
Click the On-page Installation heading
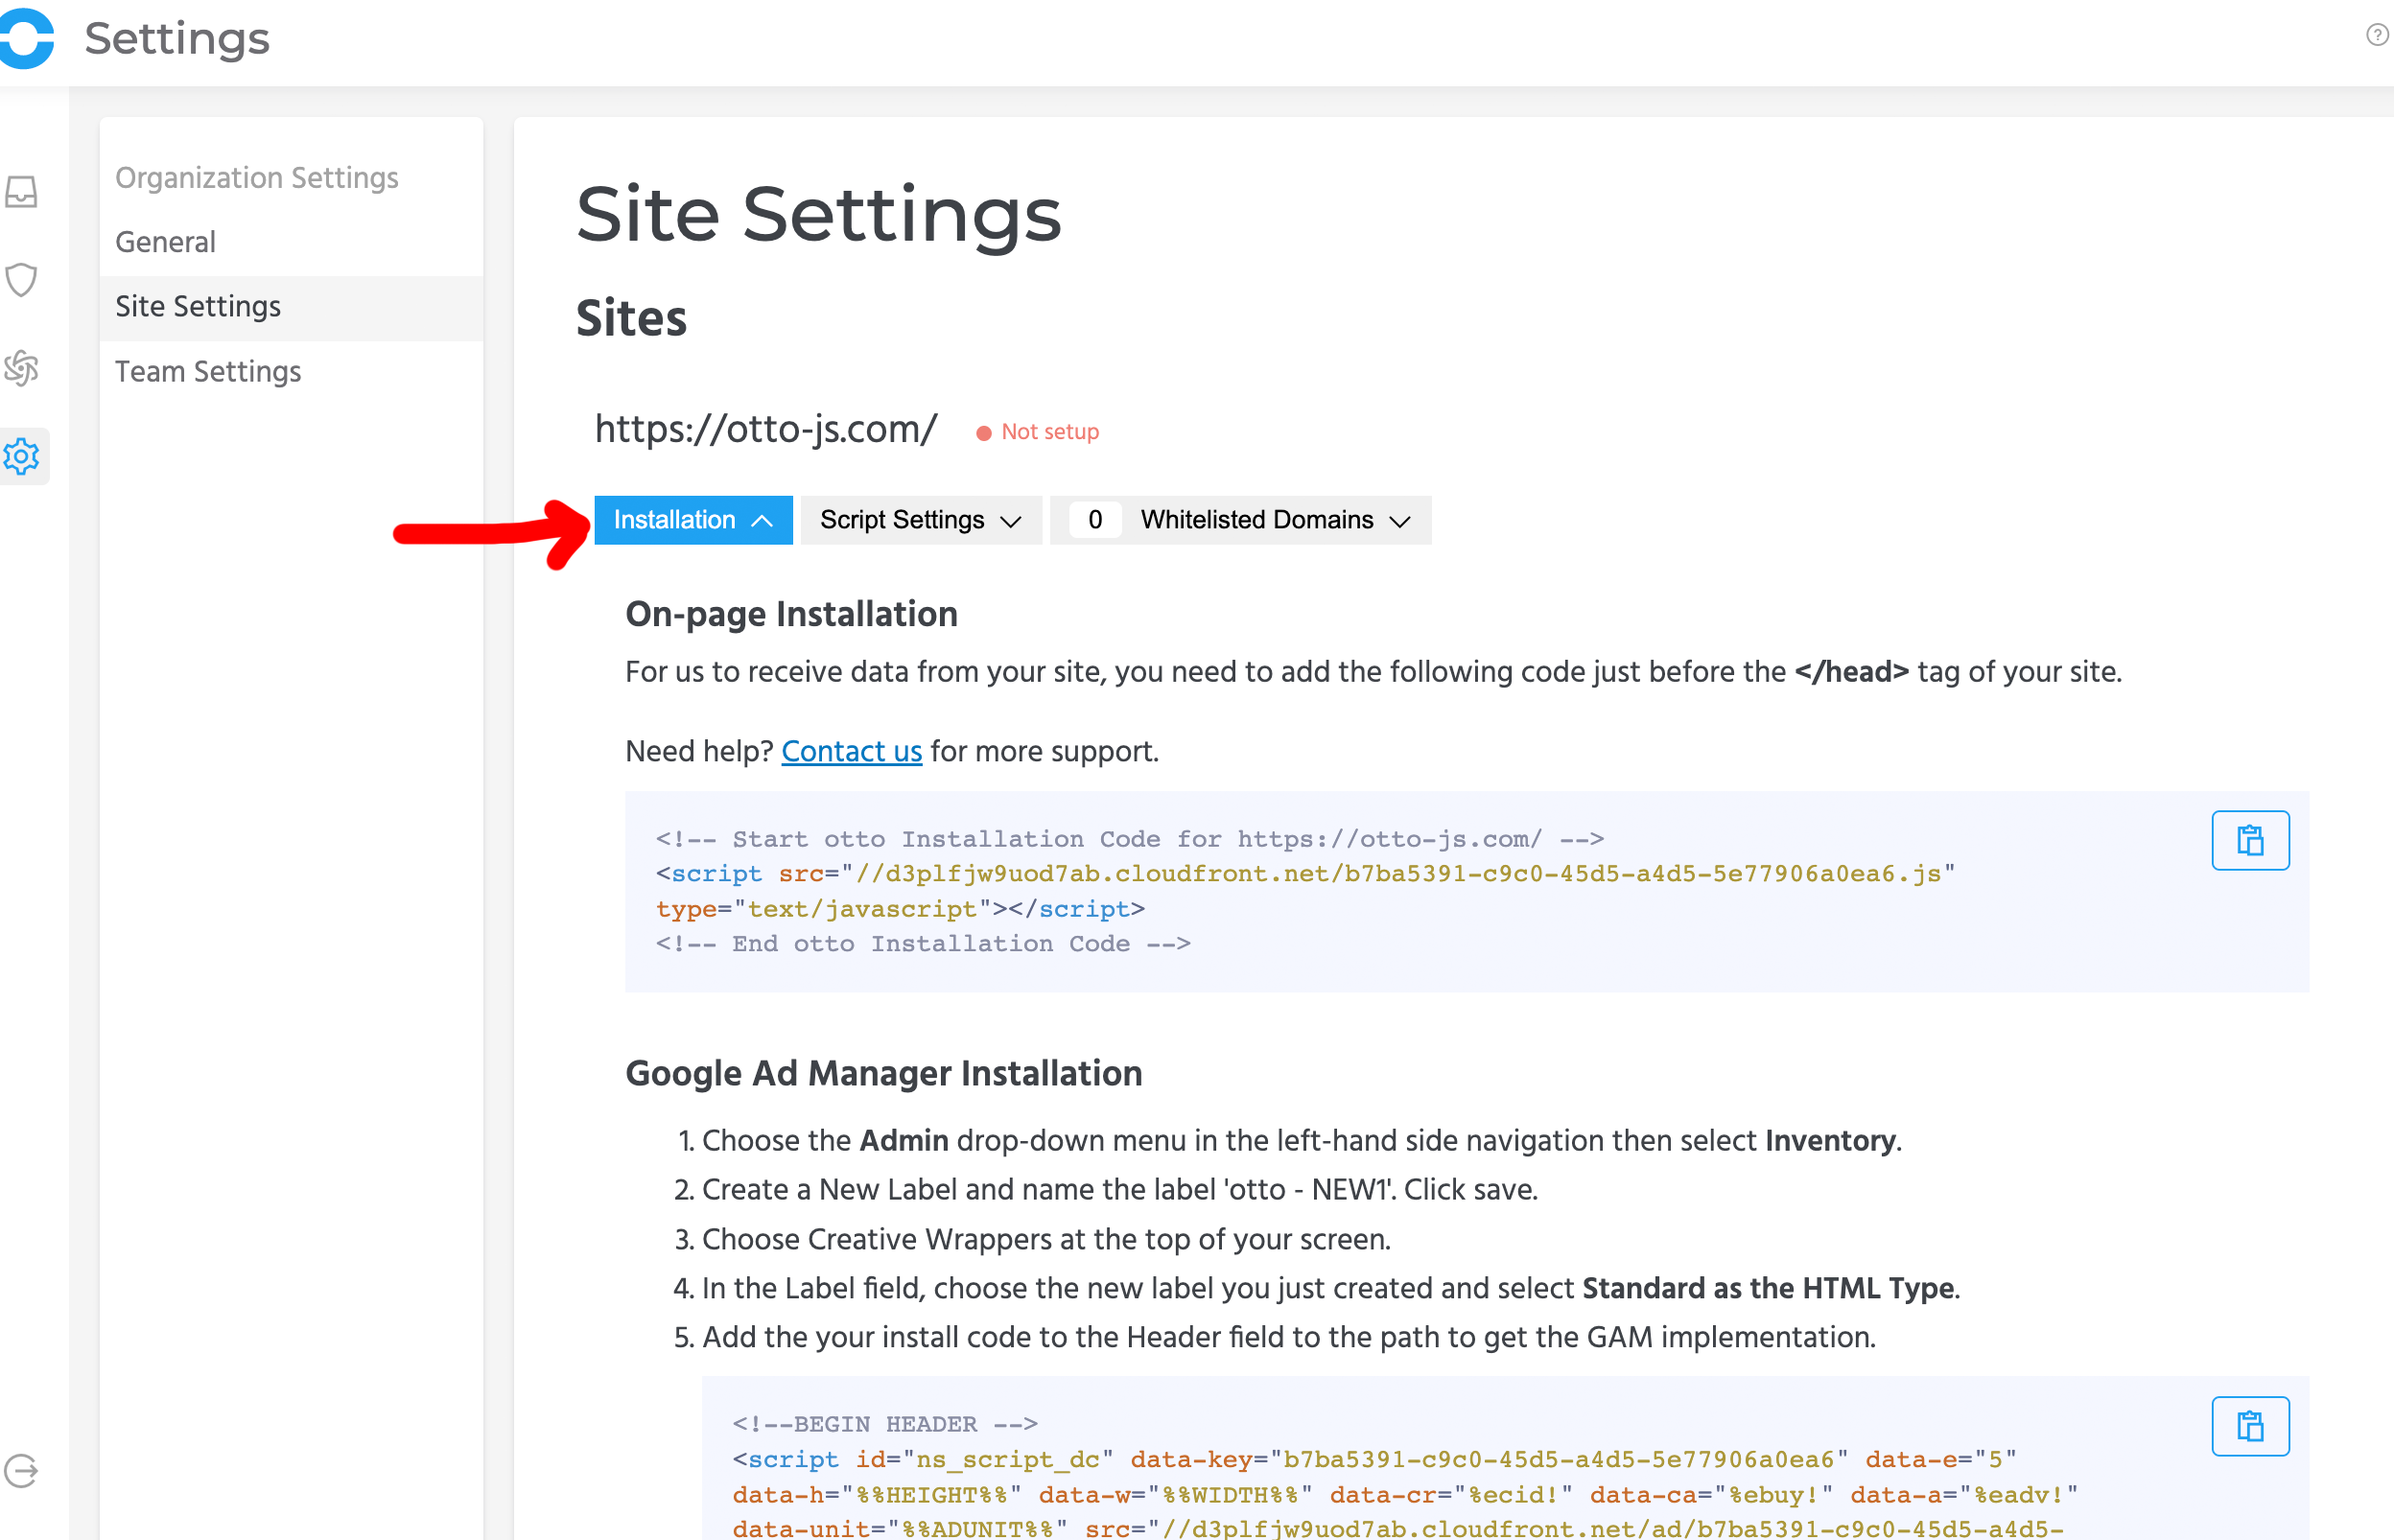pos(791,614)
